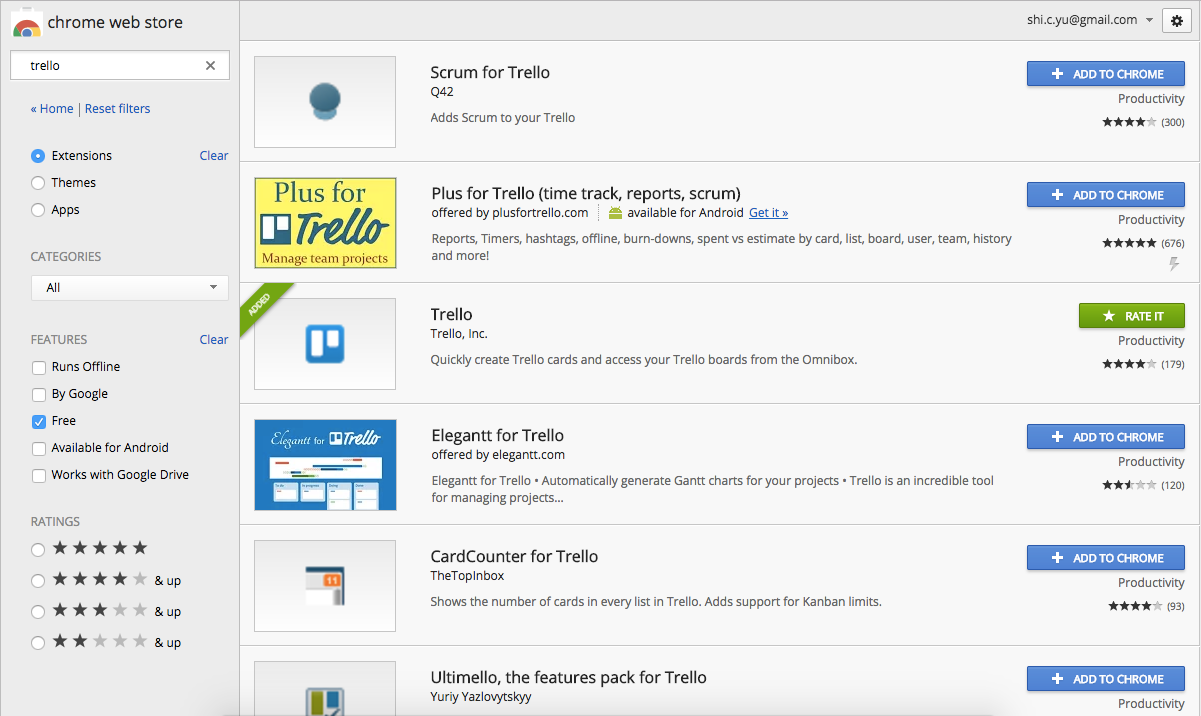This screenshot has height=716, width=1201.
Task: Click the Get it link for Android
Action: click(768, 213)
